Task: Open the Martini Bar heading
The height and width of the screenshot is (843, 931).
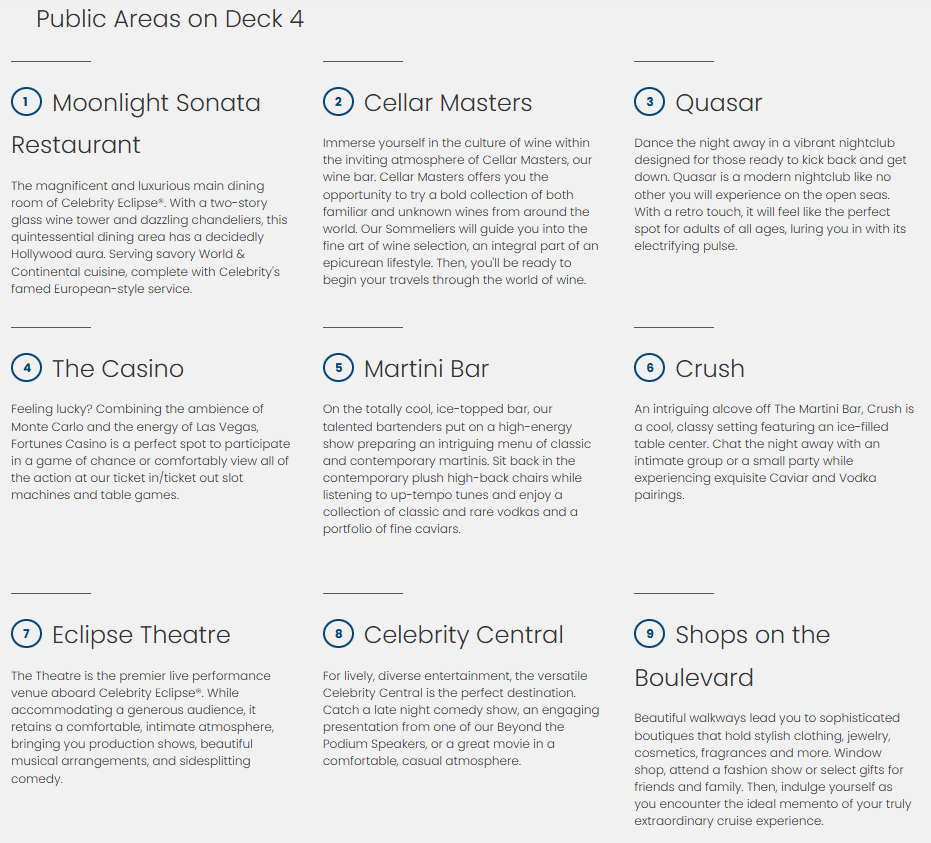Action: [x=426, y=369]
